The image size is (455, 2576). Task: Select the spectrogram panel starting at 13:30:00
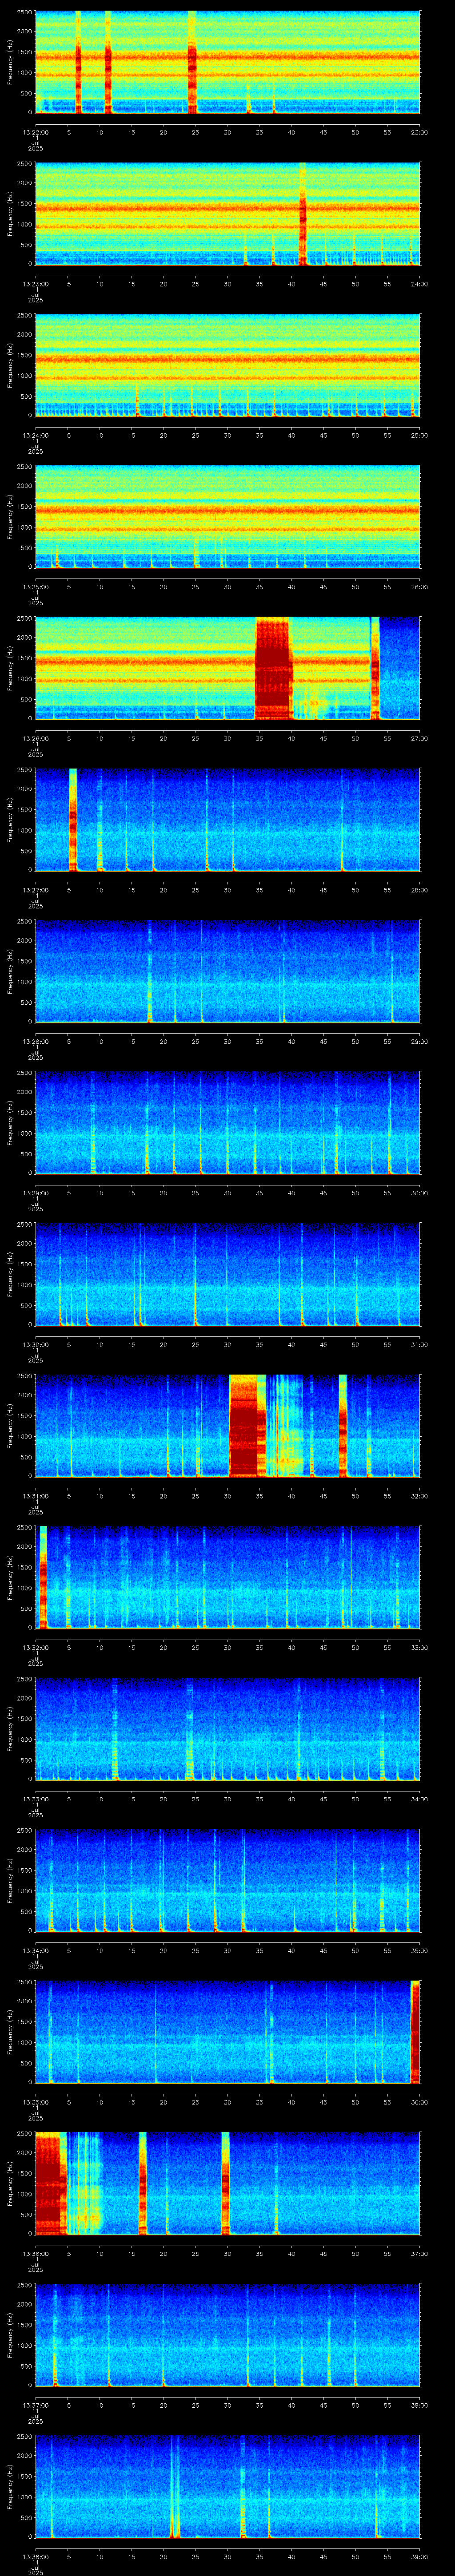tap(227, 1274)
